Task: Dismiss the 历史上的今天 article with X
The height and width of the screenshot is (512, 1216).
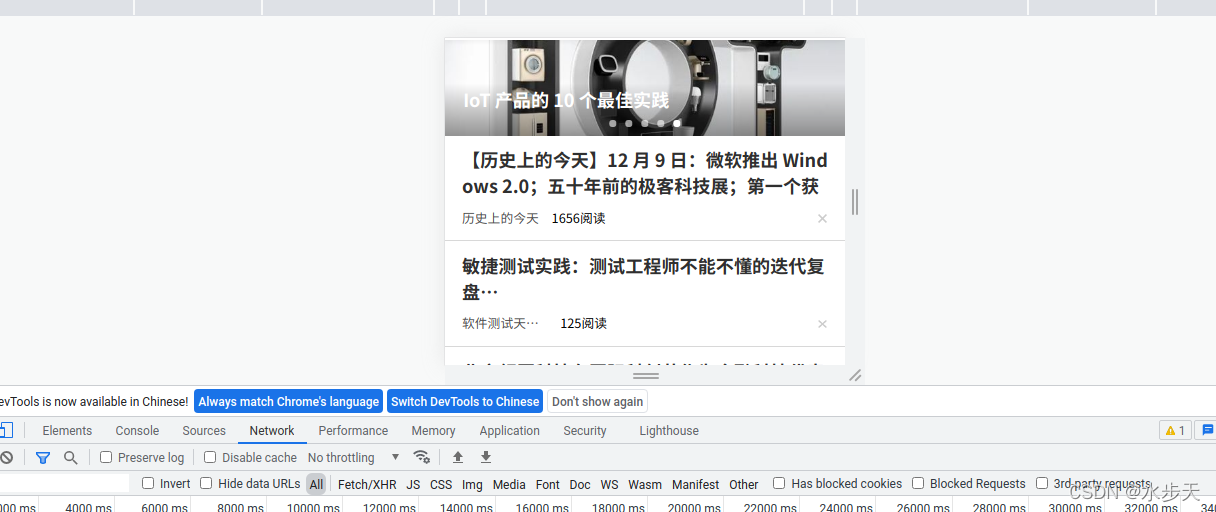Action: pyautogui.click(x=822, y=218)
